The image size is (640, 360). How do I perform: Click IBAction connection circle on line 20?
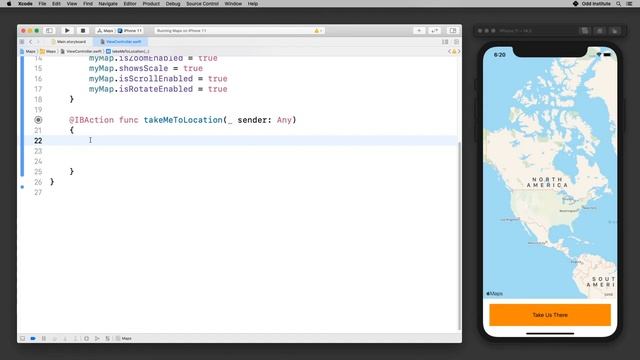38,120
